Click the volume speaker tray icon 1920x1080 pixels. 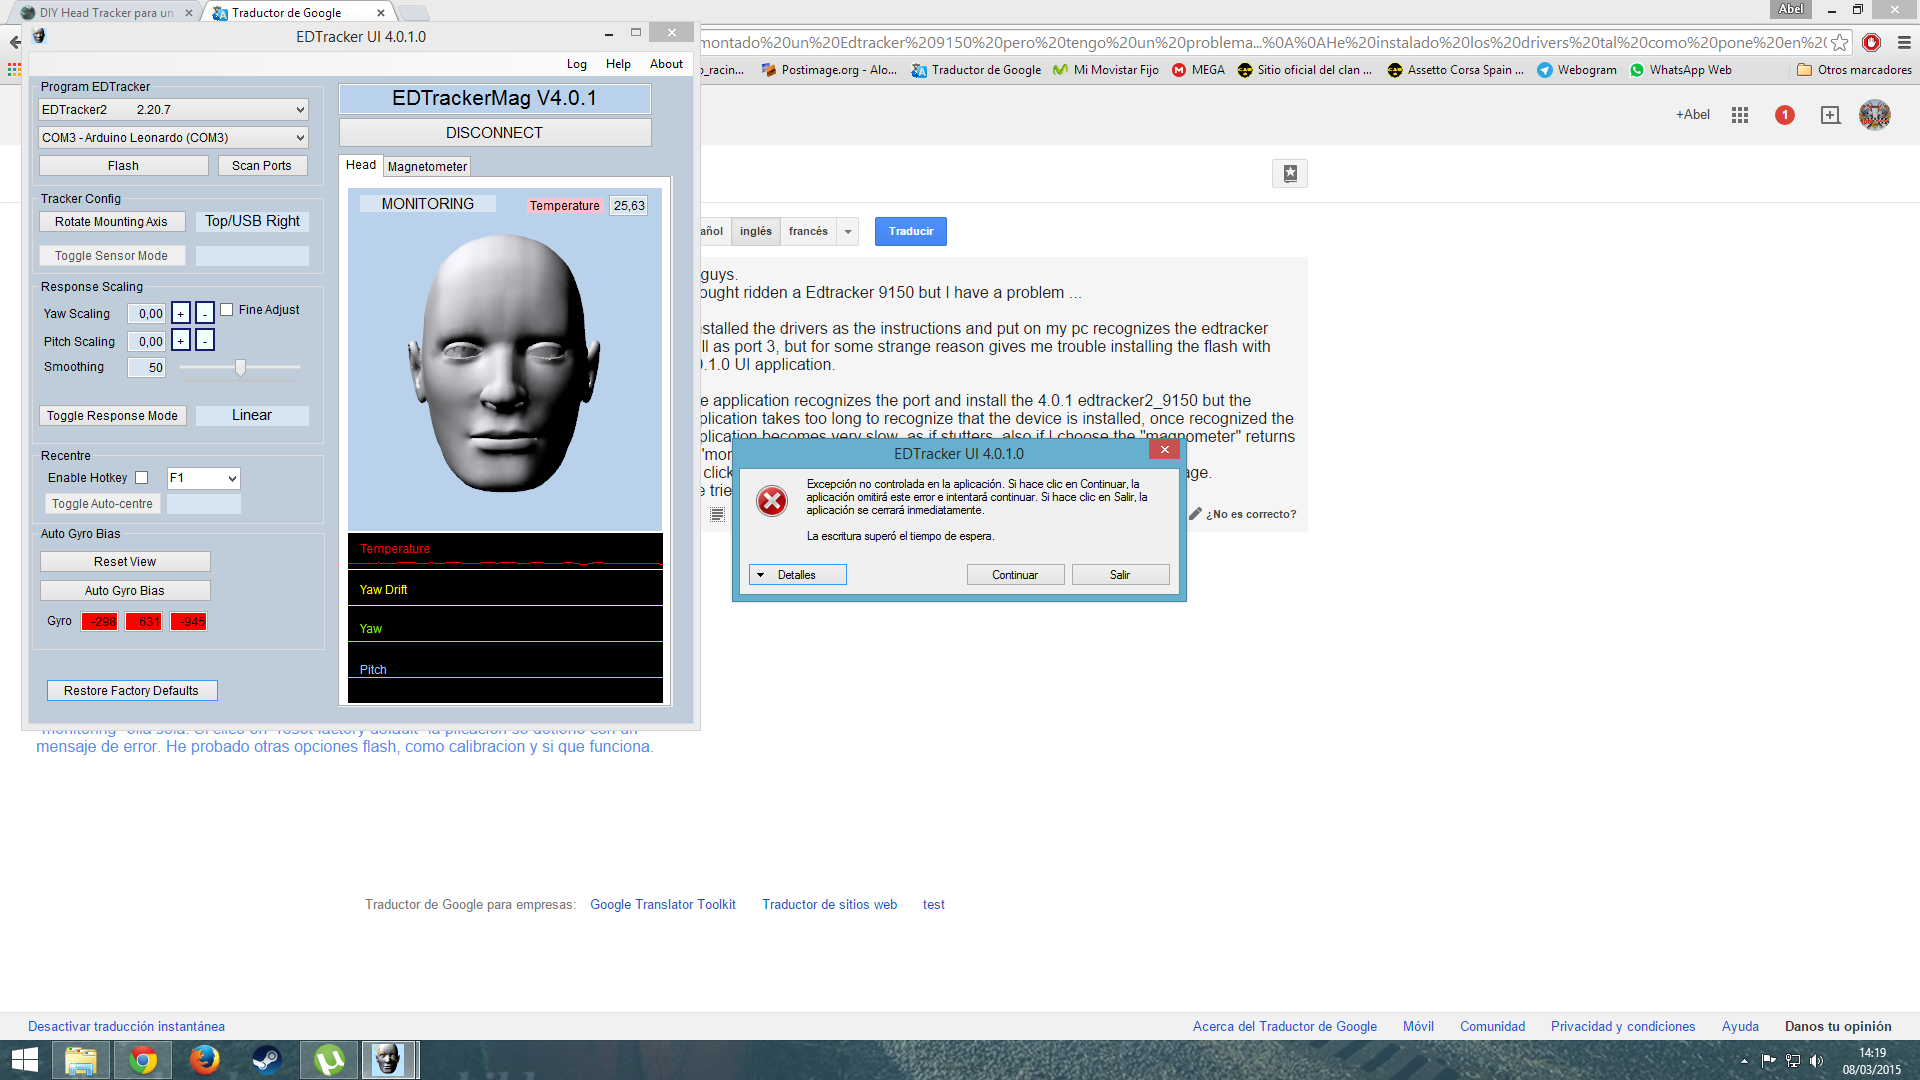pyautogui.click(x=1816, y=1061)
